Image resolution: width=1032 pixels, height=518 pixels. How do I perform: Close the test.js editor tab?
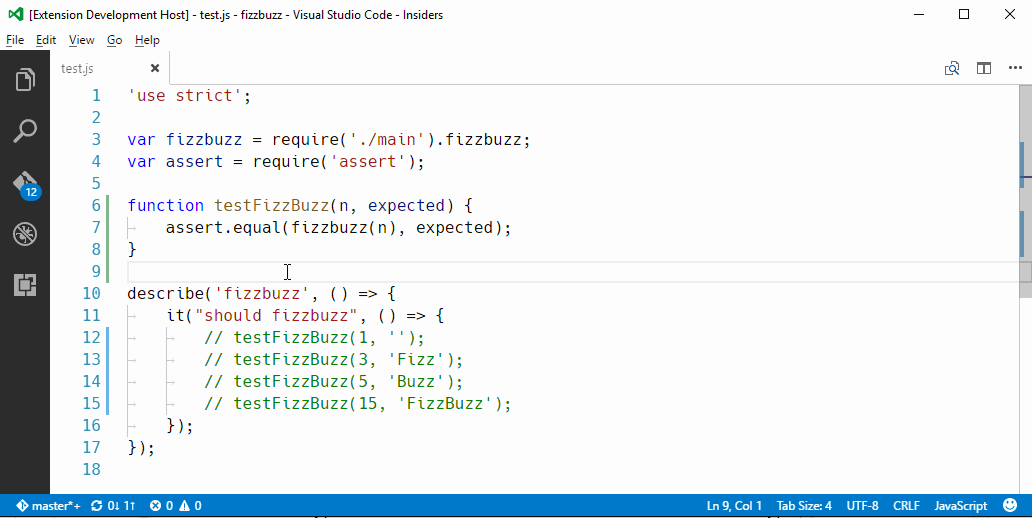point(155,68)
